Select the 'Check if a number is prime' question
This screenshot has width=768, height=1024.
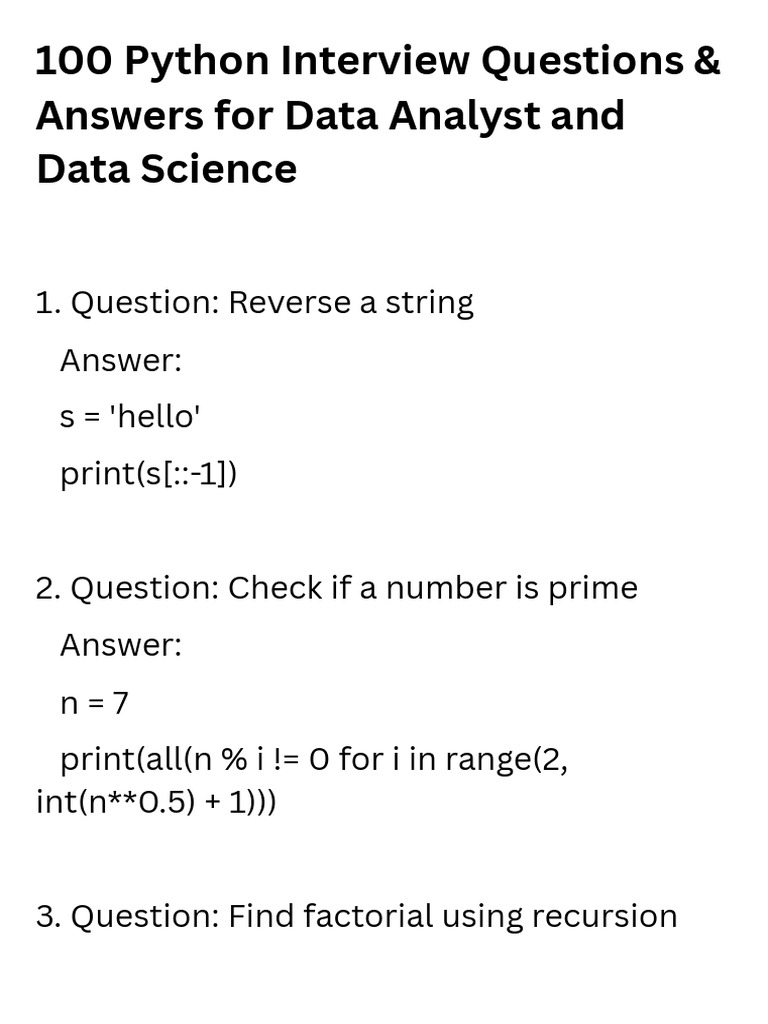pos(336,588)
